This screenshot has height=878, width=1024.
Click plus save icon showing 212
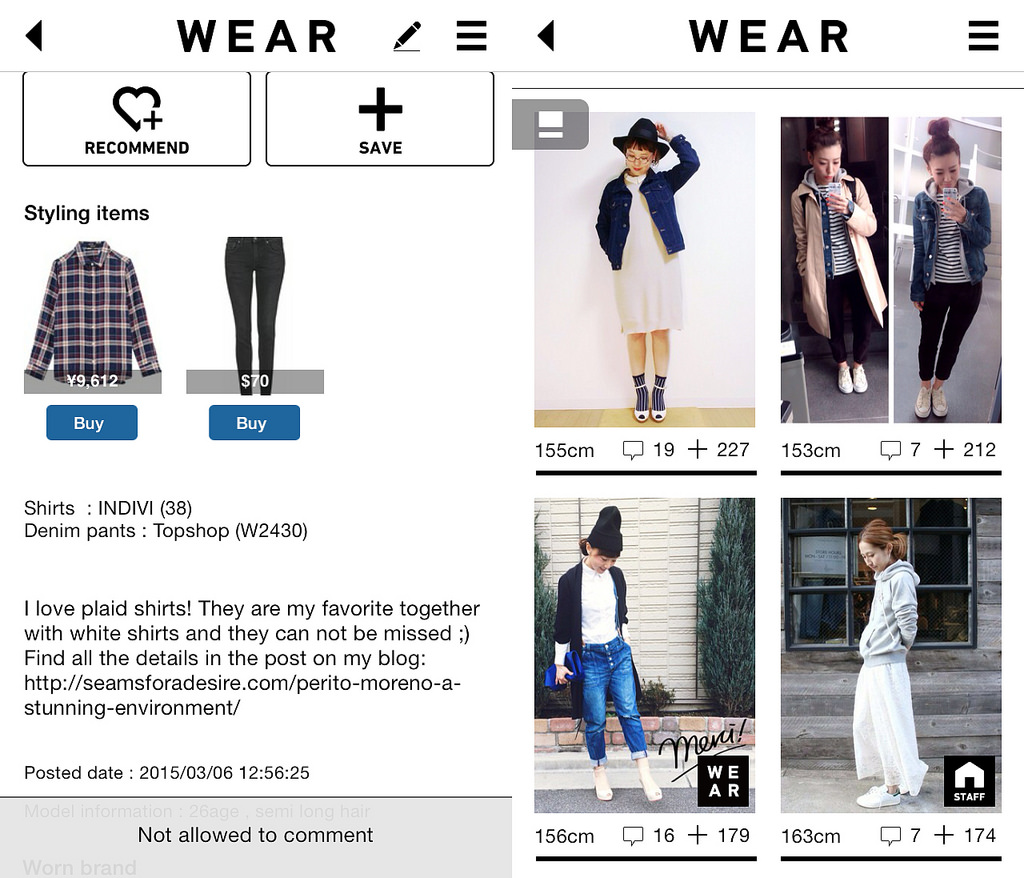(x=943, y=449)
